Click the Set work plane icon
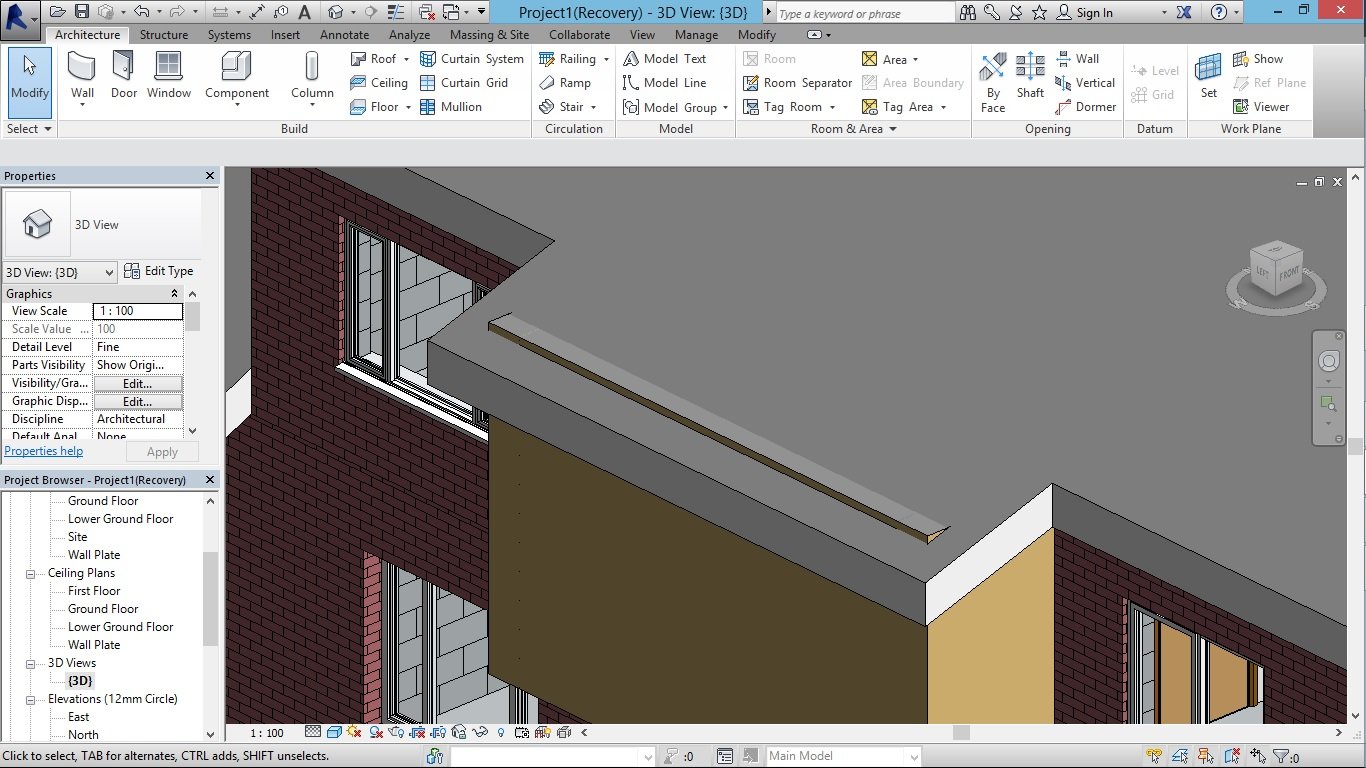Screen dimensions: 1366x768 (1209, 76)
